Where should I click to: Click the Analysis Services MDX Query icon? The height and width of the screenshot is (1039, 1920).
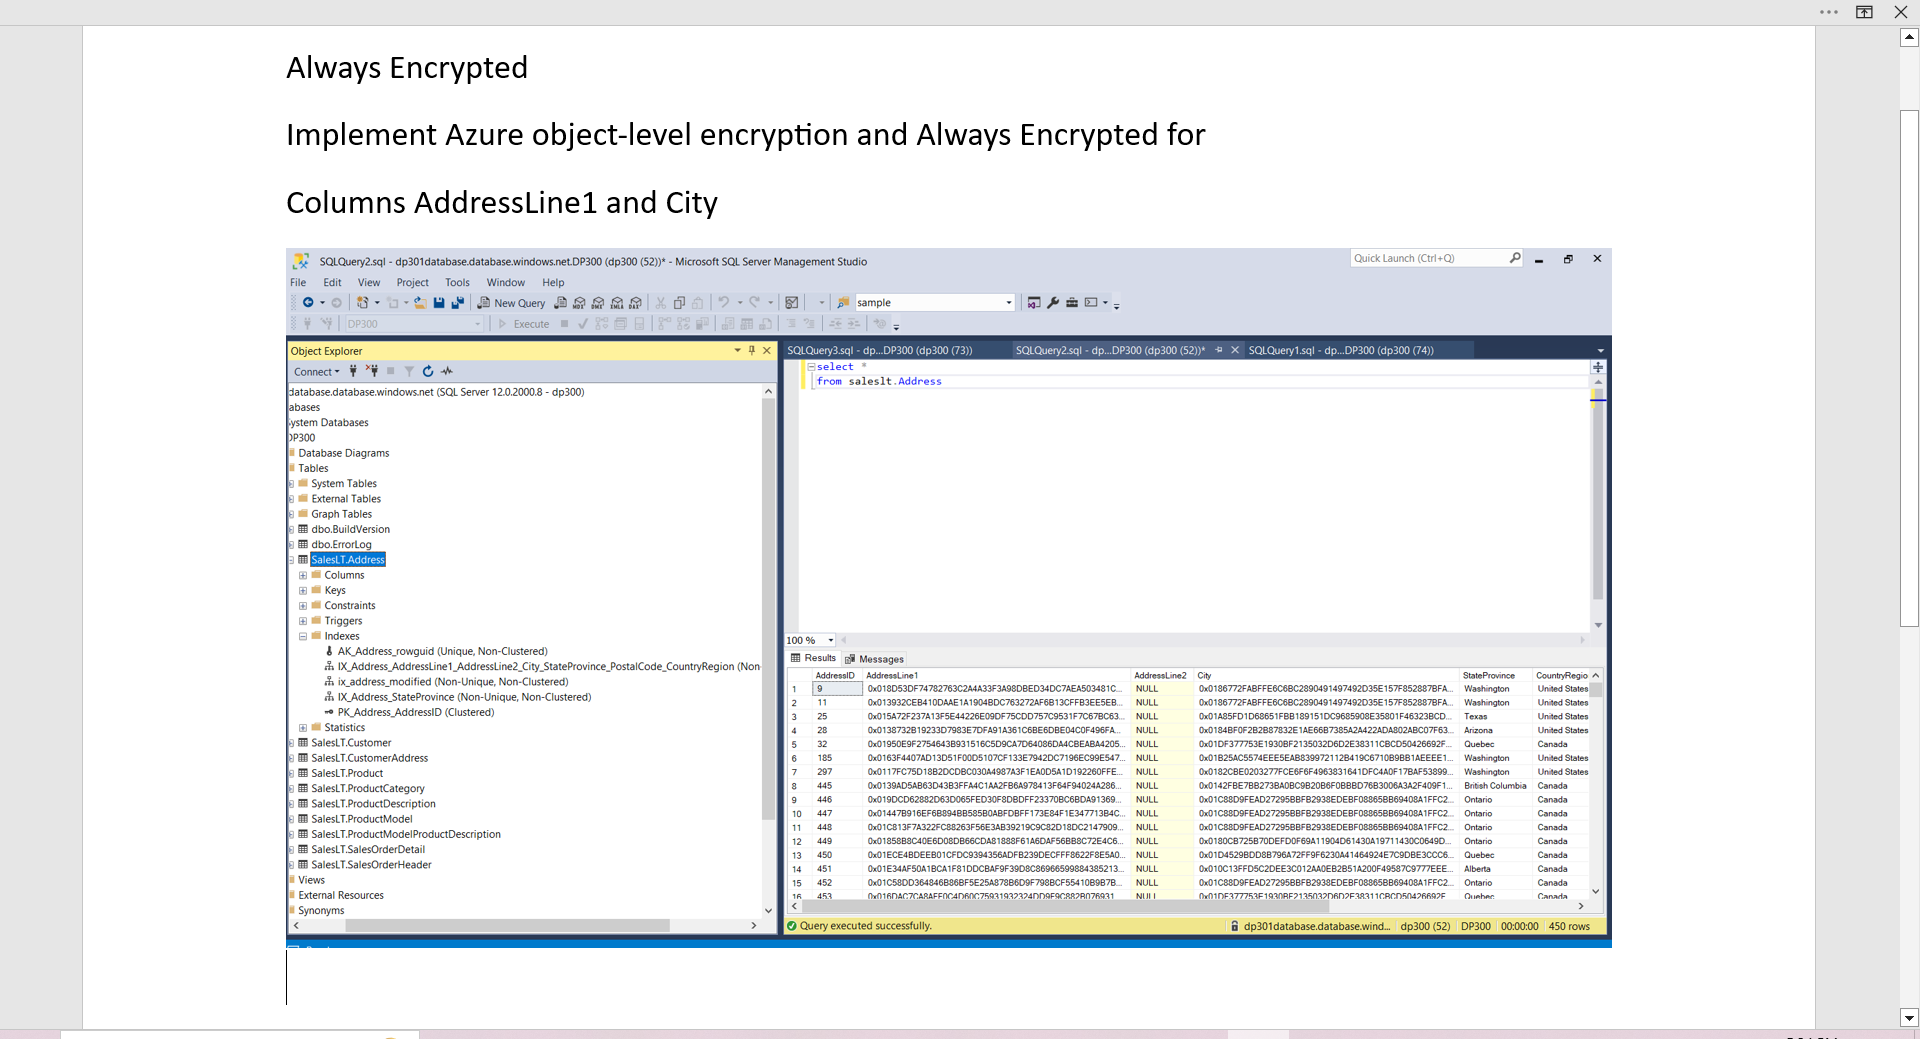pos(579,303)
